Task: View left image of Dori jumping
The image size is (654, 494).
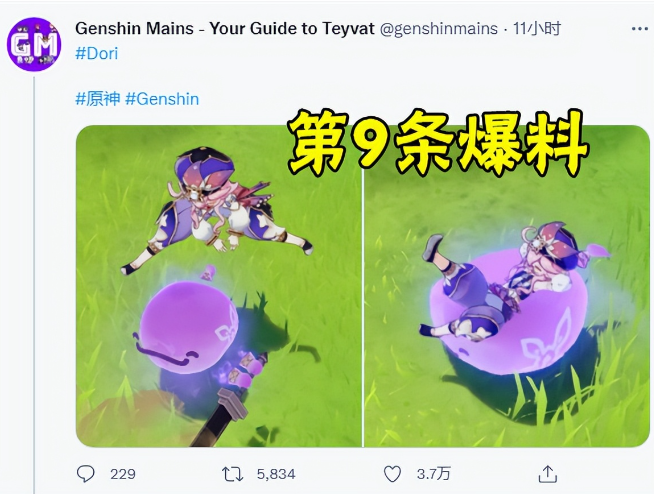Action: pos(219,286)
